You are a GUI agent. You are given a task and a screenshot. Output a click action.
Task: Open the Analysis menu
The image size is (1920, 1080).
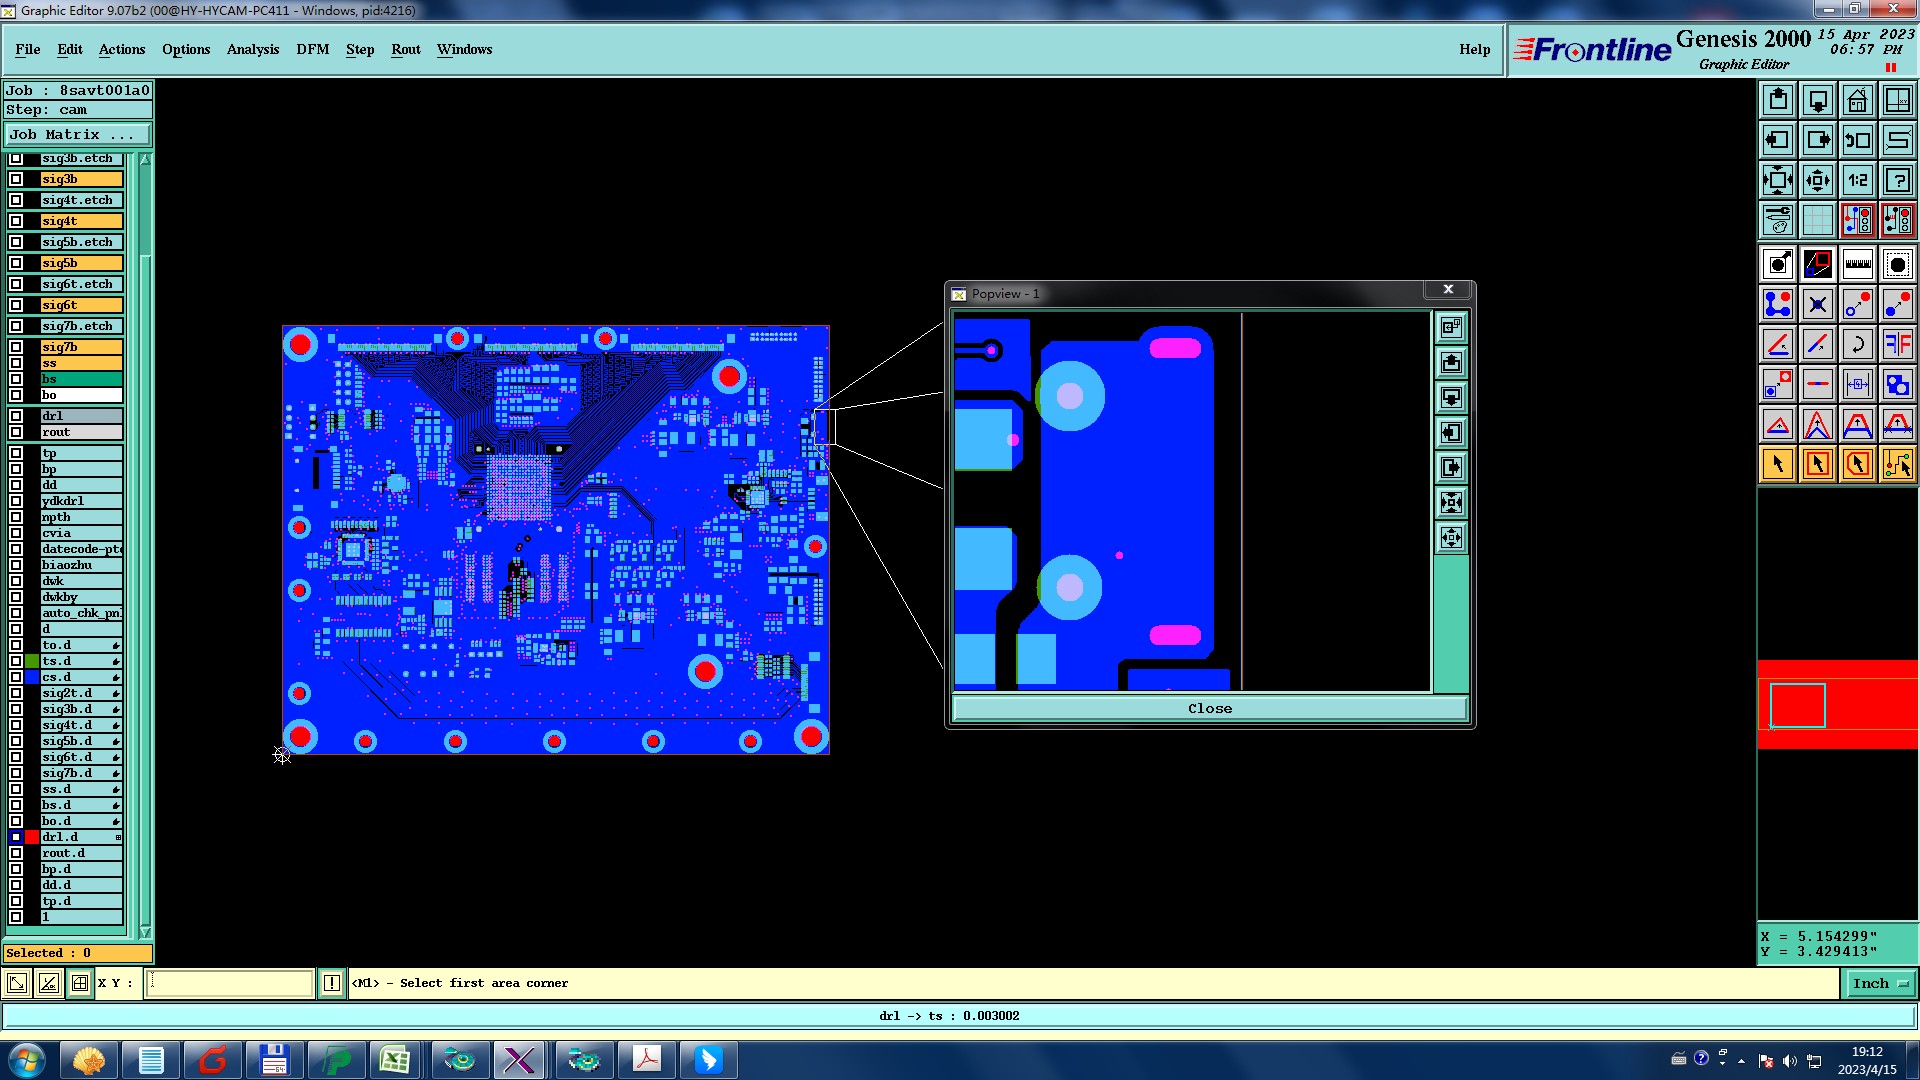[x=252, y=49]
